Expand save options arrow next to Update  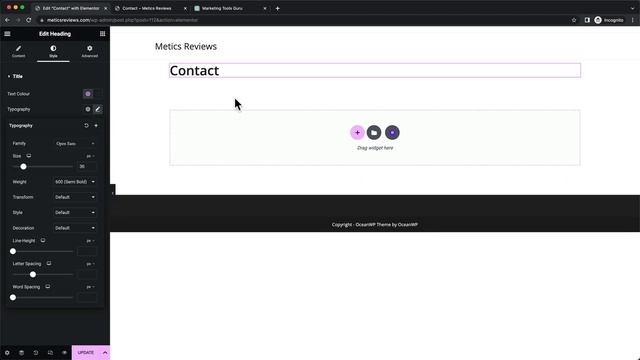click(x=105, y=353)
